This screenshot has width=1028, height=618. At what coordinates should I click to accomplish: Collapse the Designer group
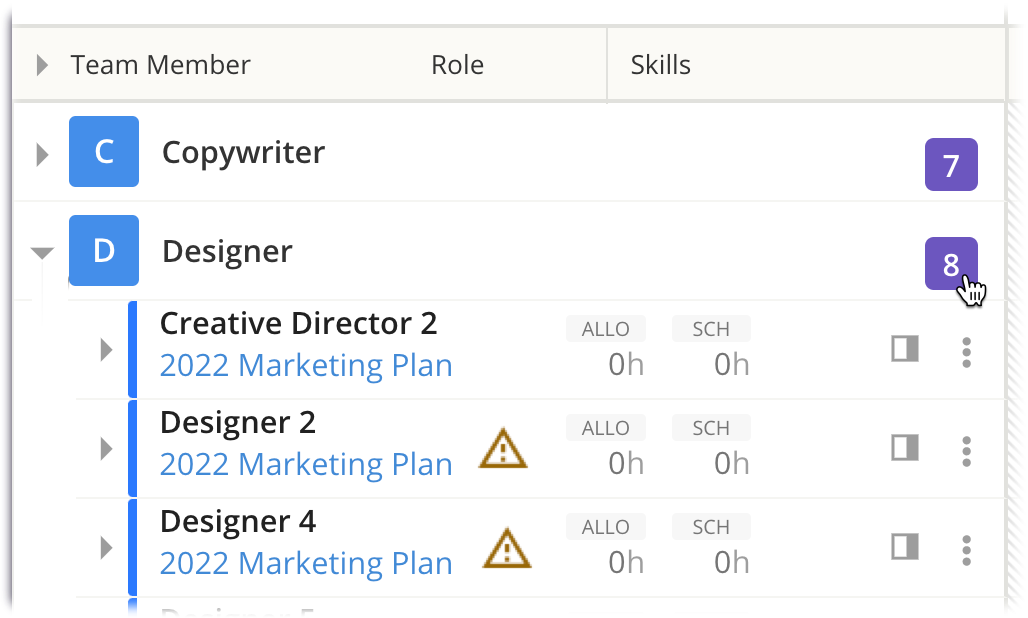pyautogui.click(x=42, y=253)
